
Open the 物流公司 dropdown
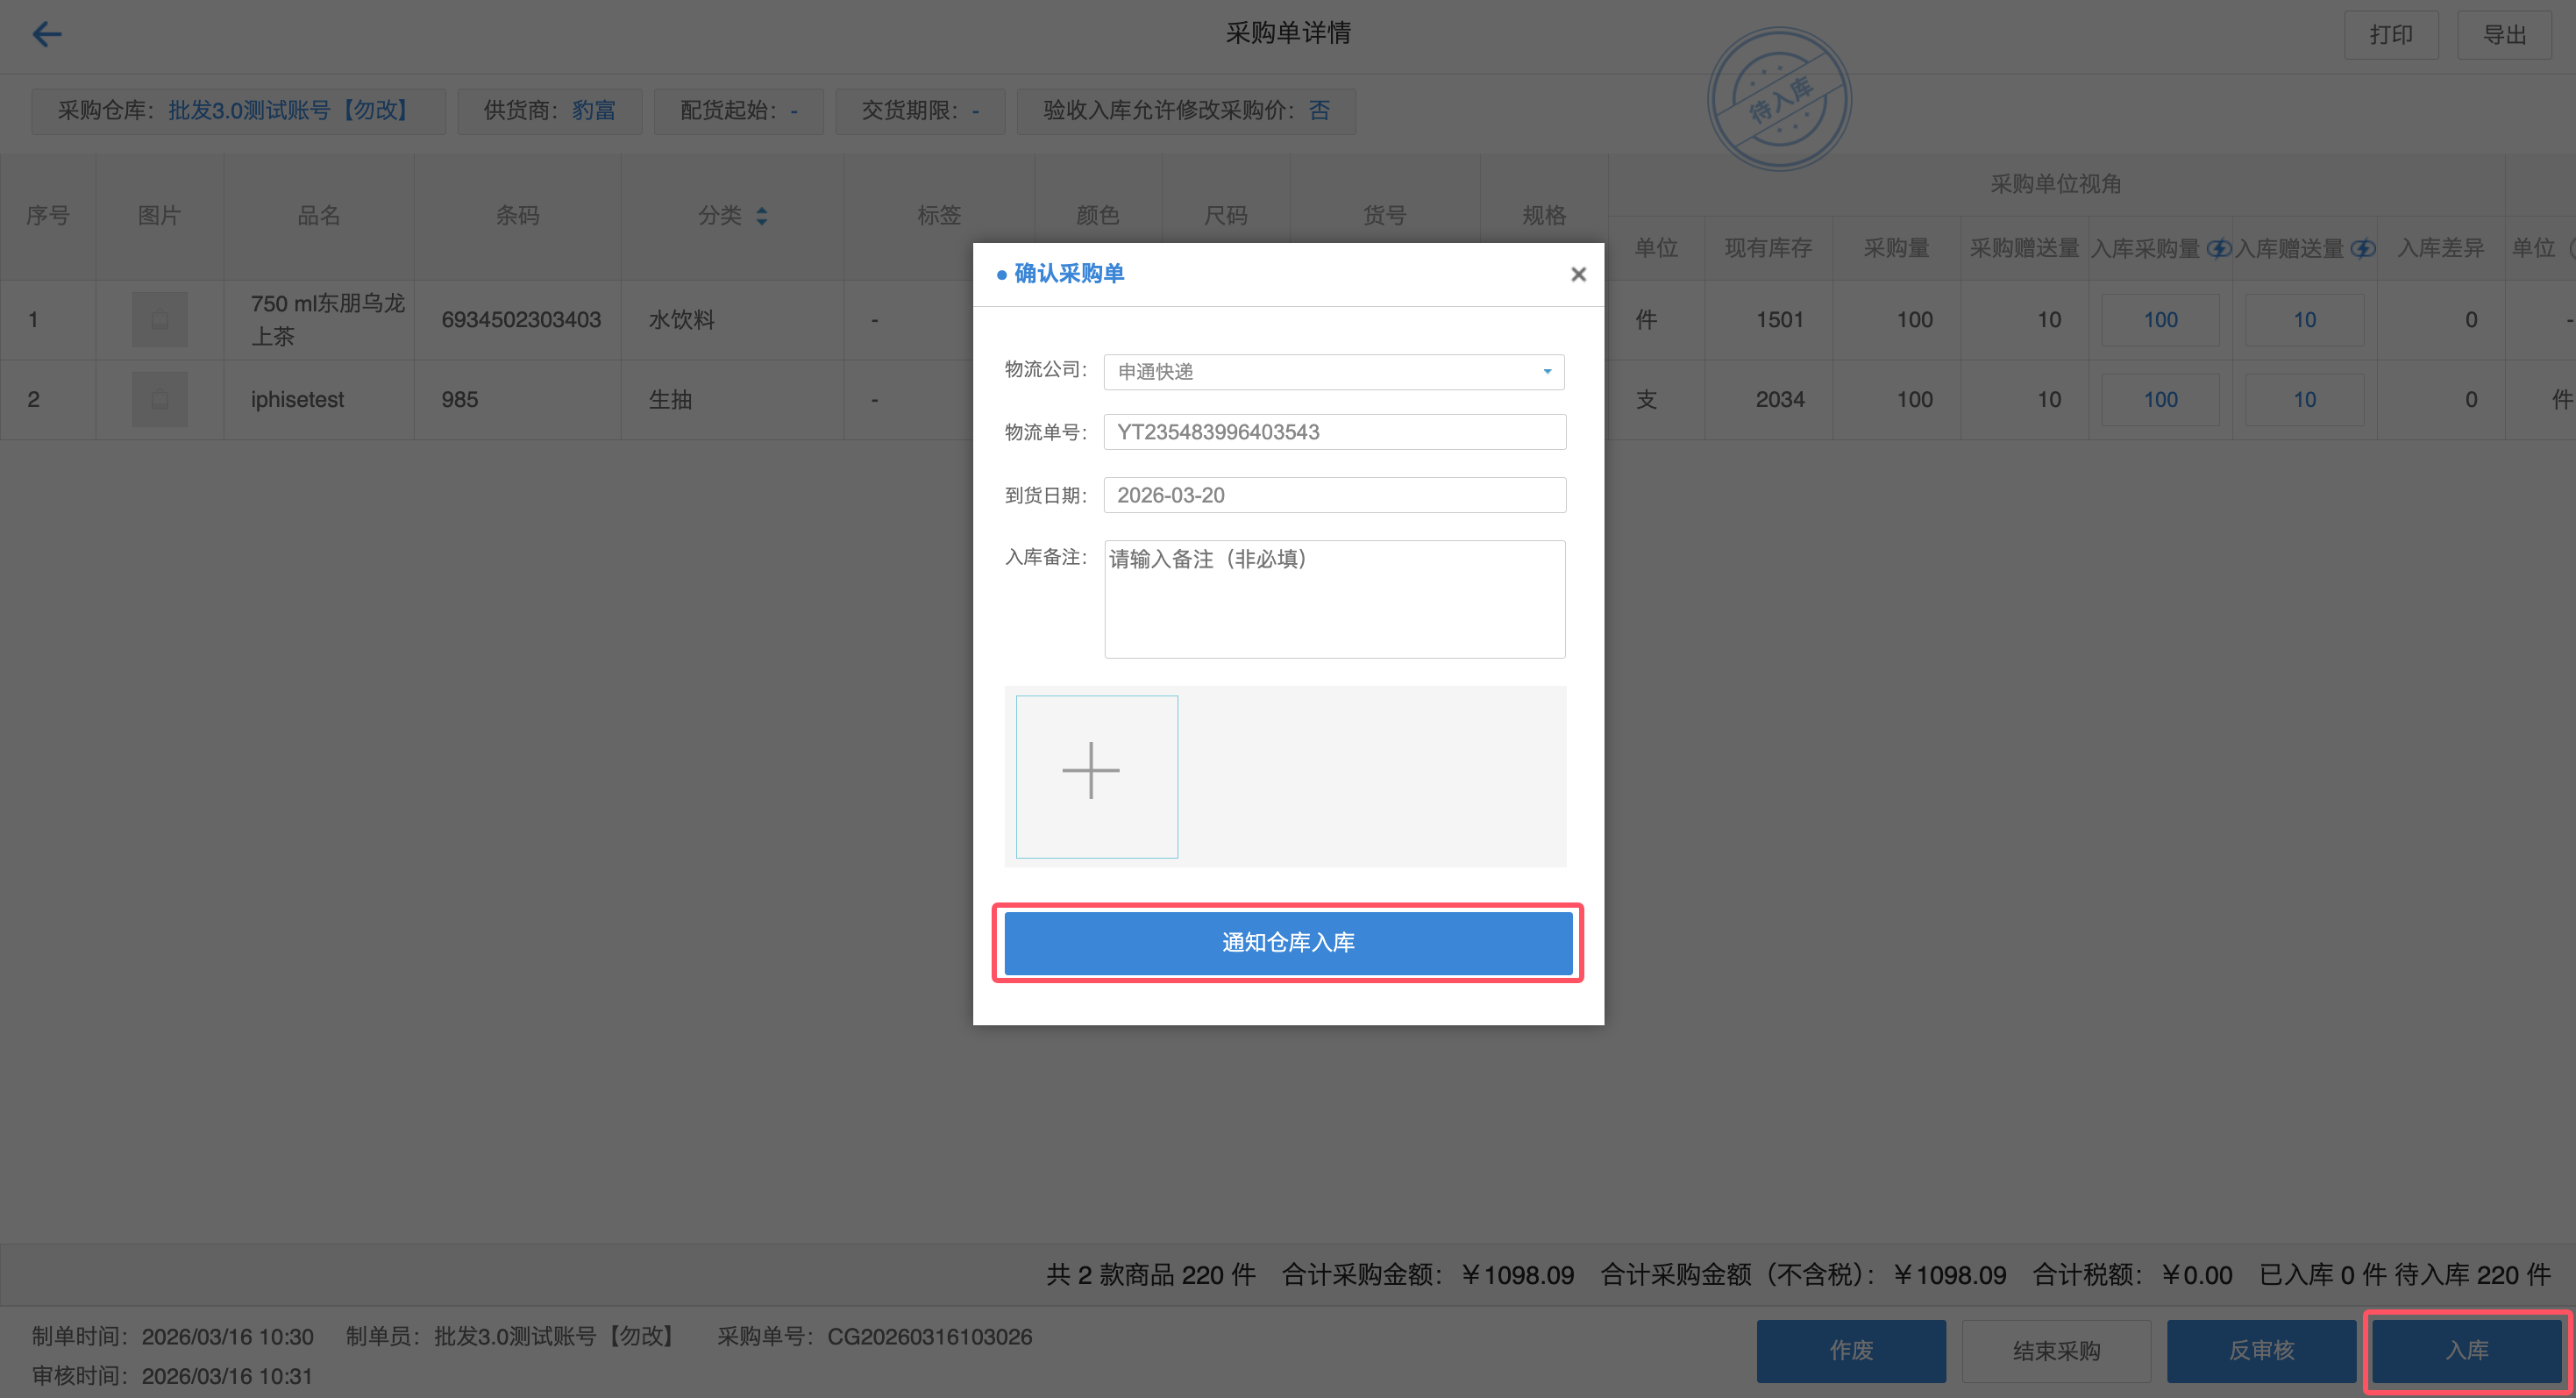1334,372
